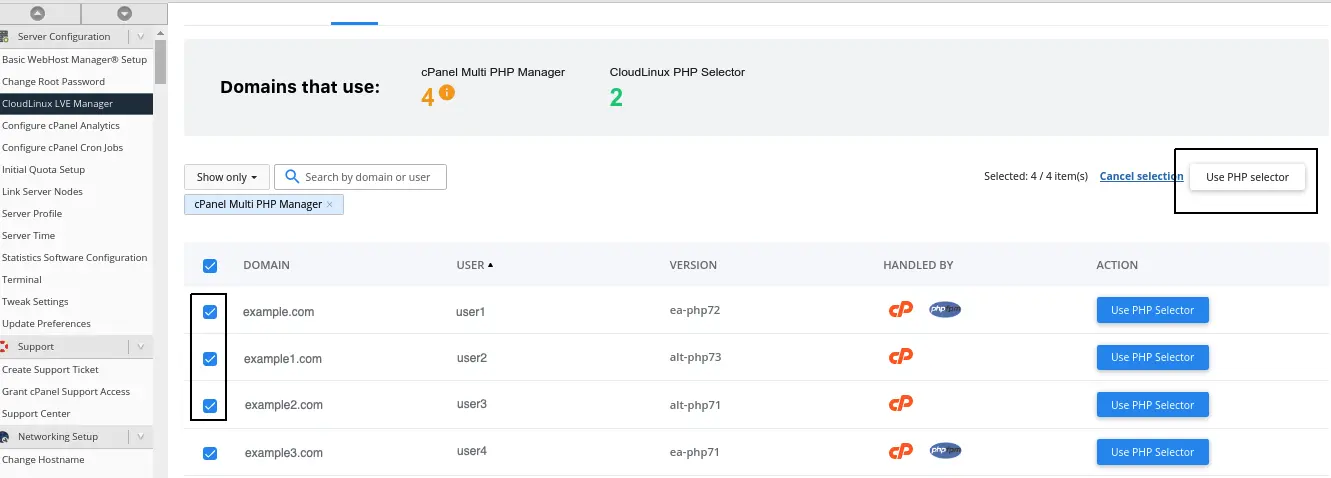Click the VERSION column header

pos(693,265)
